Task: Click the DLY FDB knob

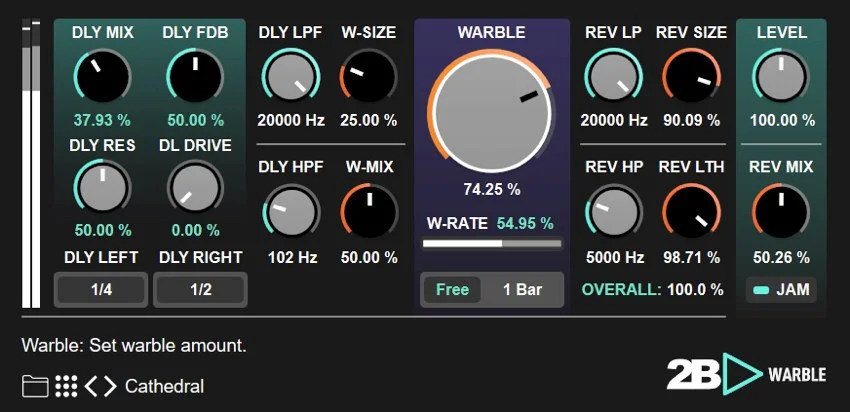Action: coord(195,76)
